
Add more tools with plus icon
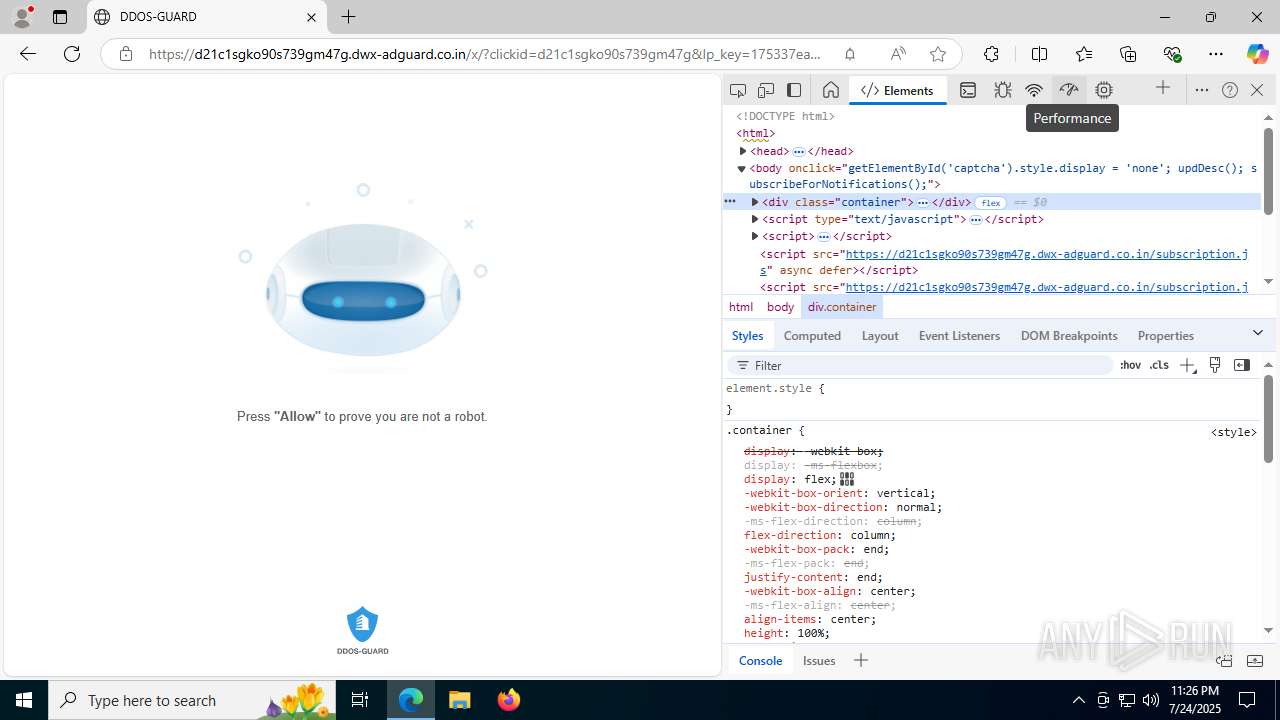(x=1163, y=89)
